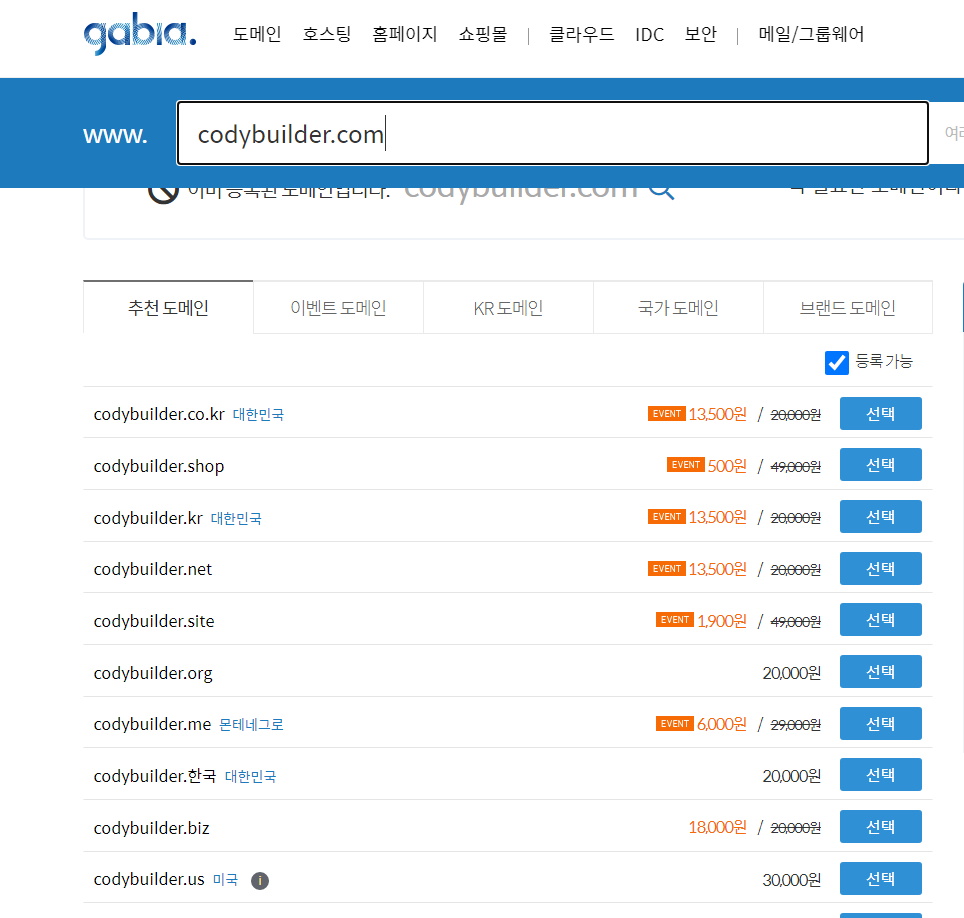This screenshot has height=918, width=964.
Task: Click the codybuilder.한국 domain name
Action: 155,777
